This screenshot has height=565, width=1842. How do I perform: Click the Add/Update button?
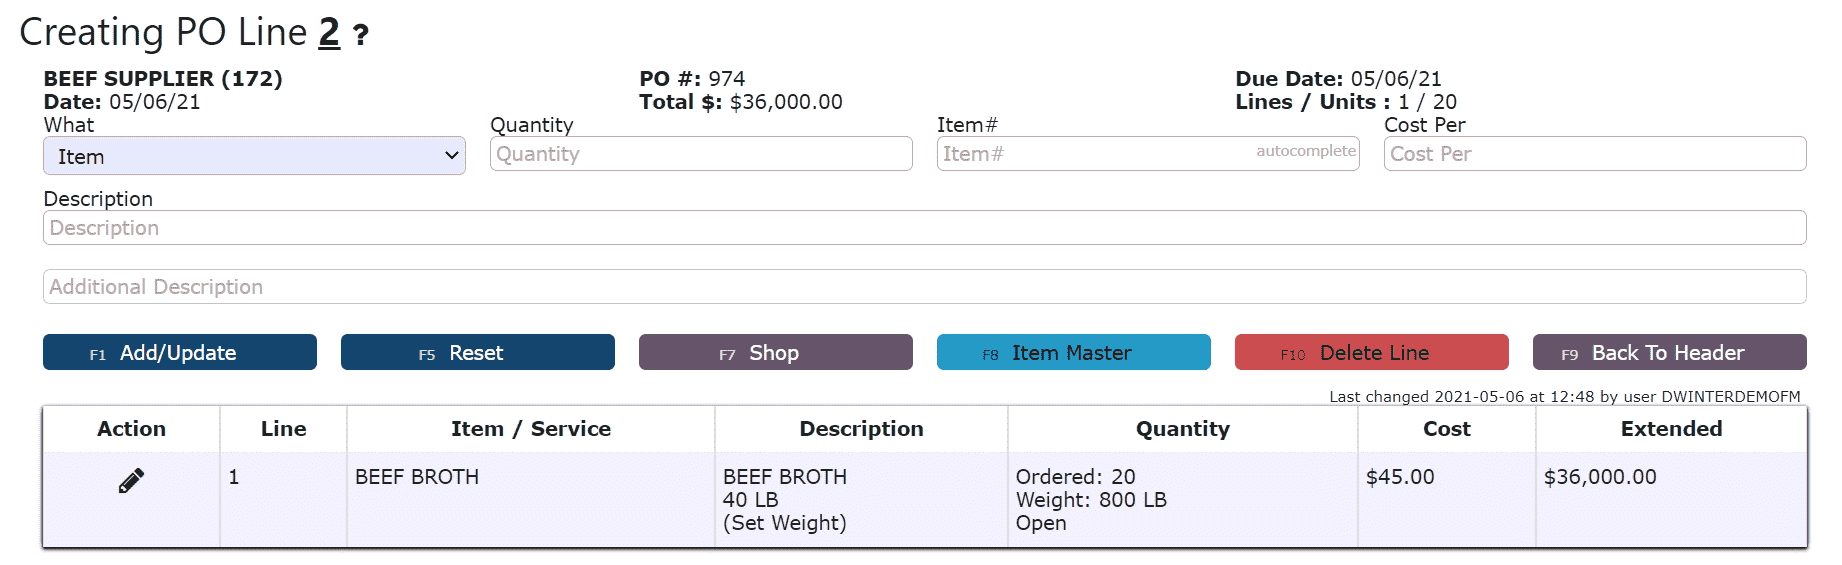[180, 352]
